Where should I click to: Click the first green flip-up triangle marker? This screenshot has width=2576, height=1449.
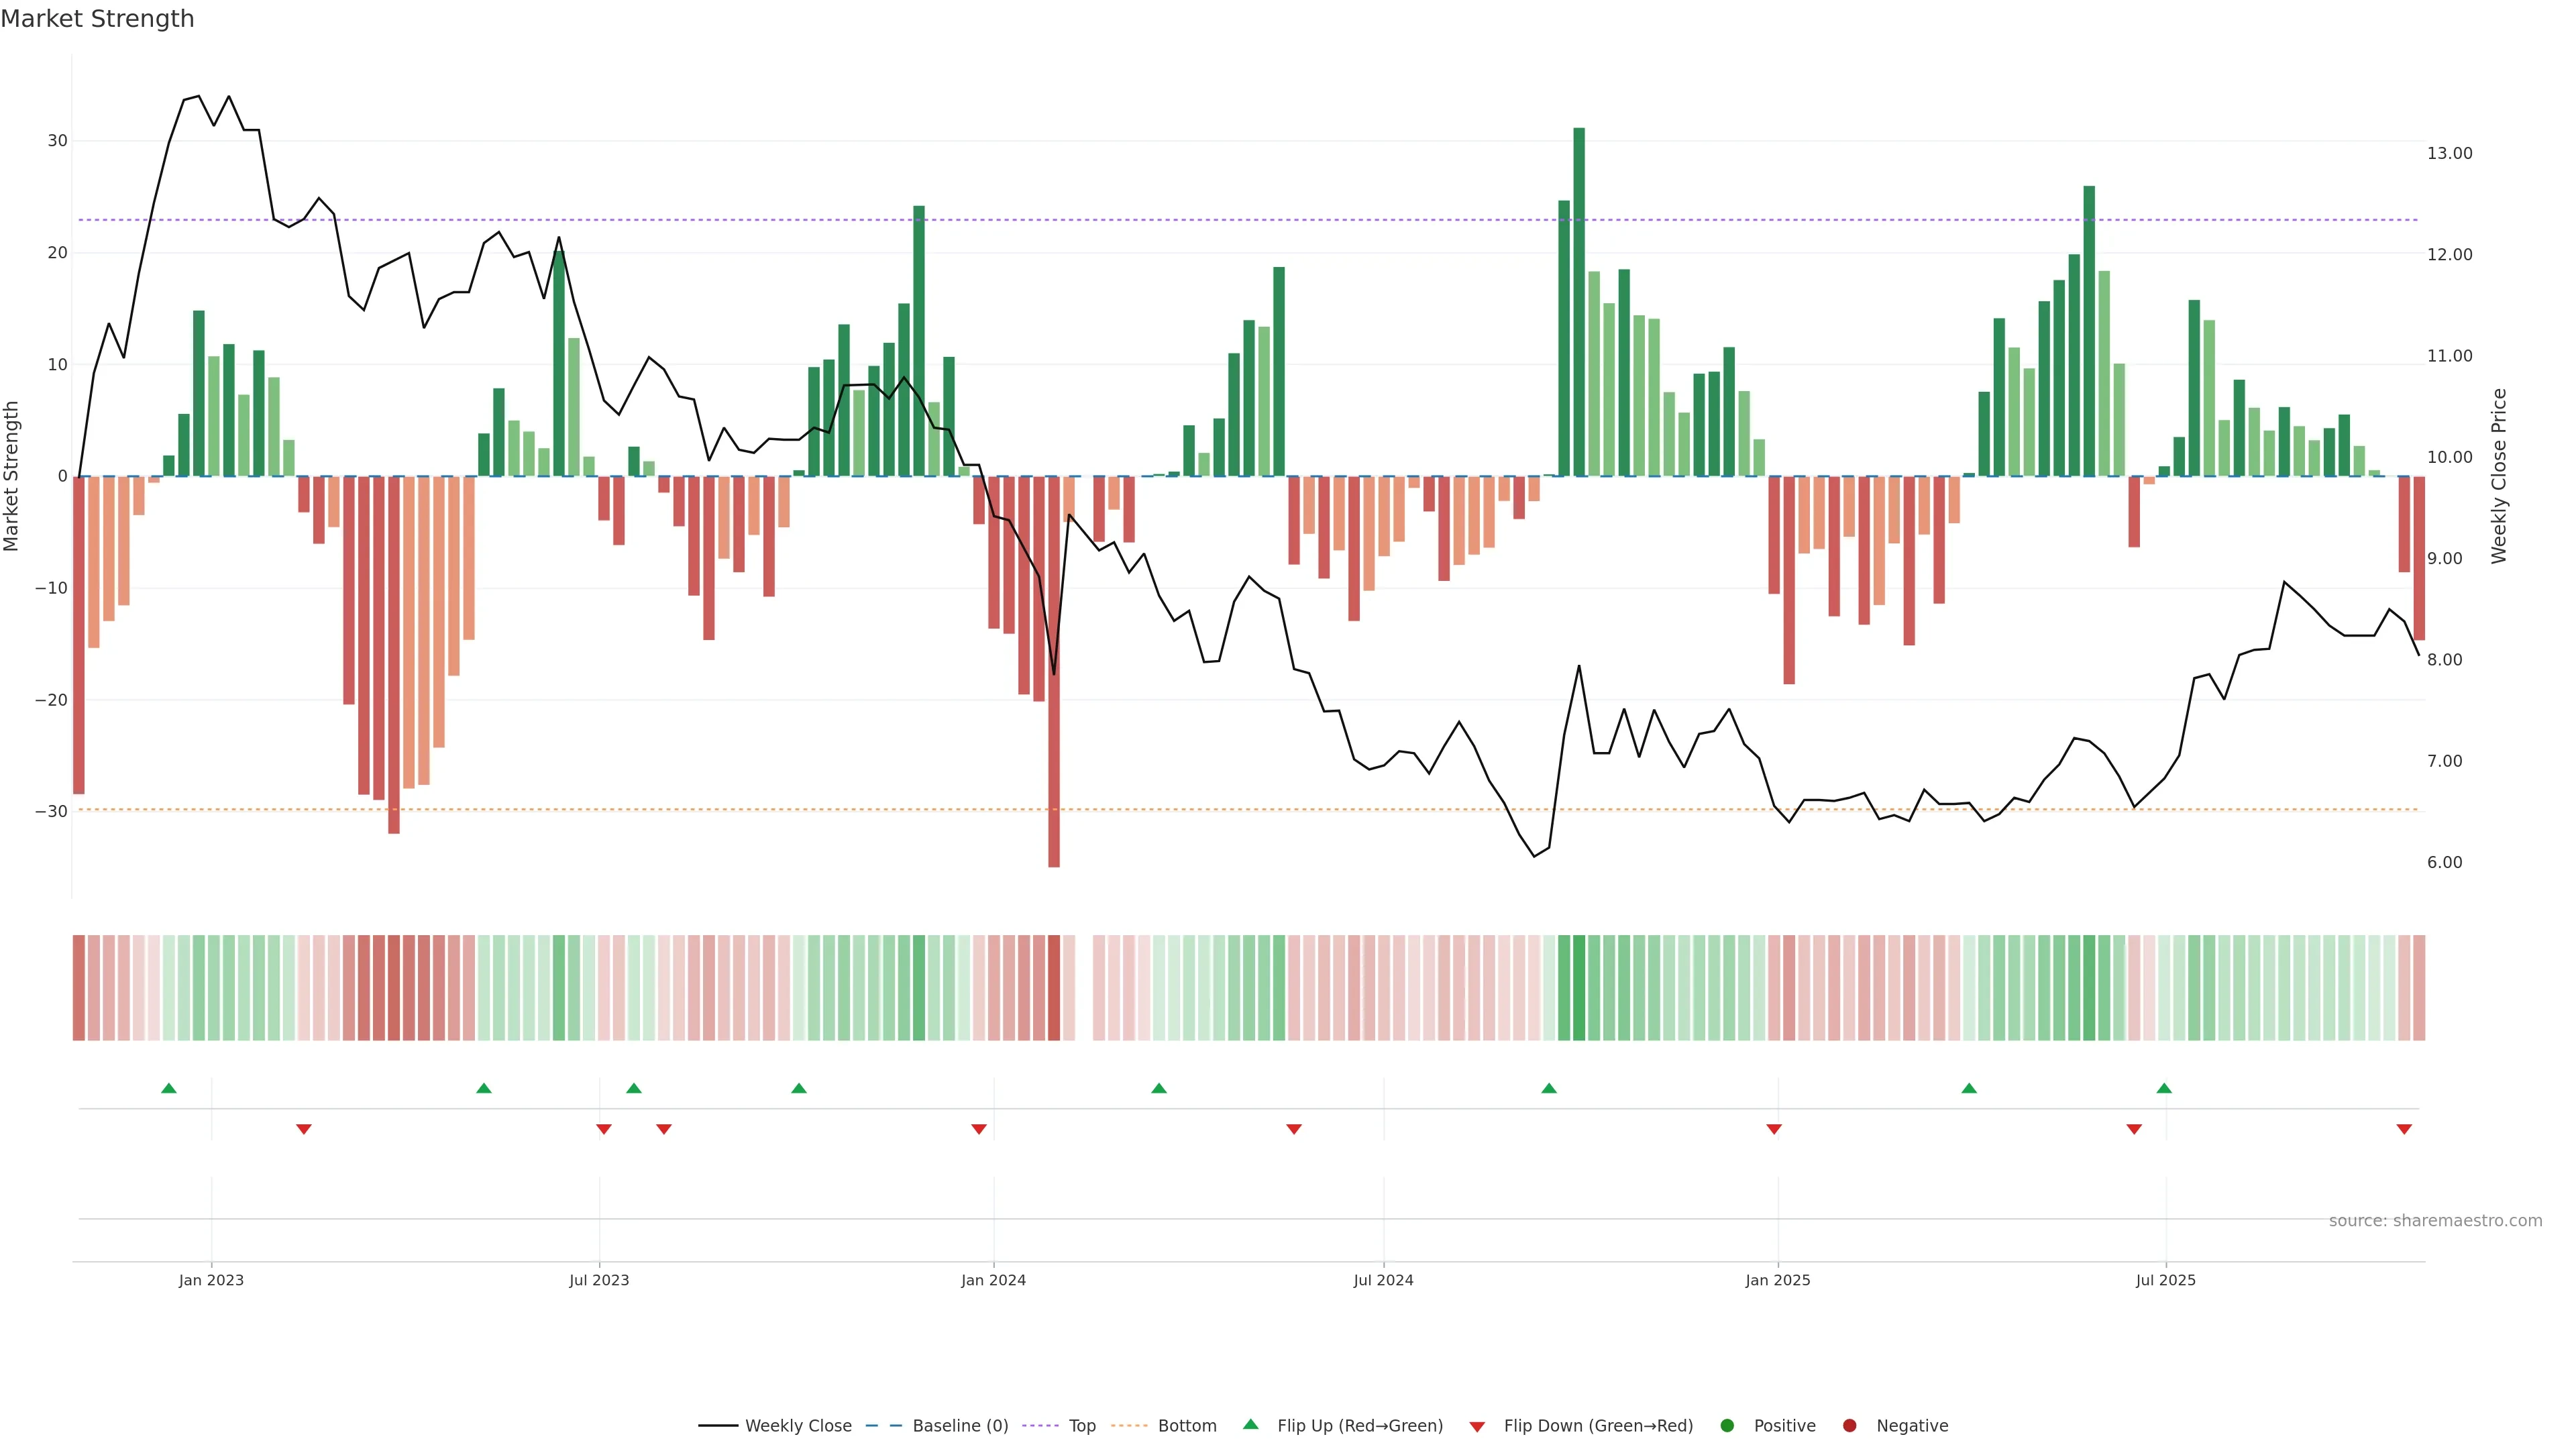pos(169,1088)
